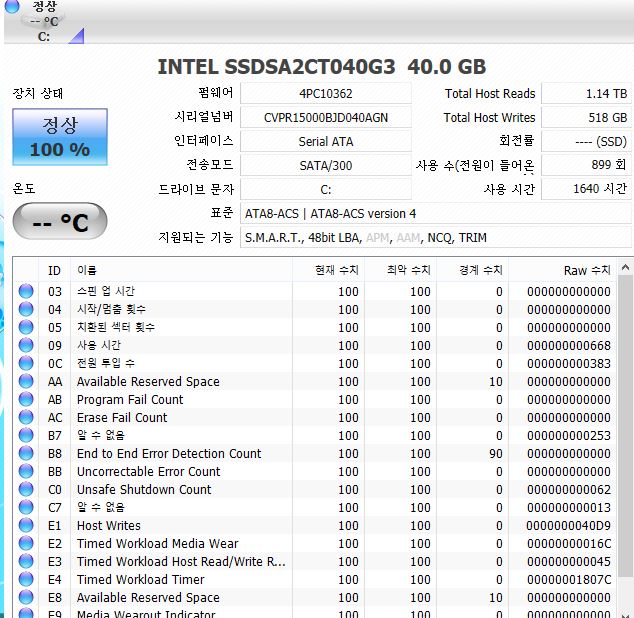Screen dimensions: 634x618
Task: Click serial number field CVPR15000BJD040AGN
Action: click(325, 117)
